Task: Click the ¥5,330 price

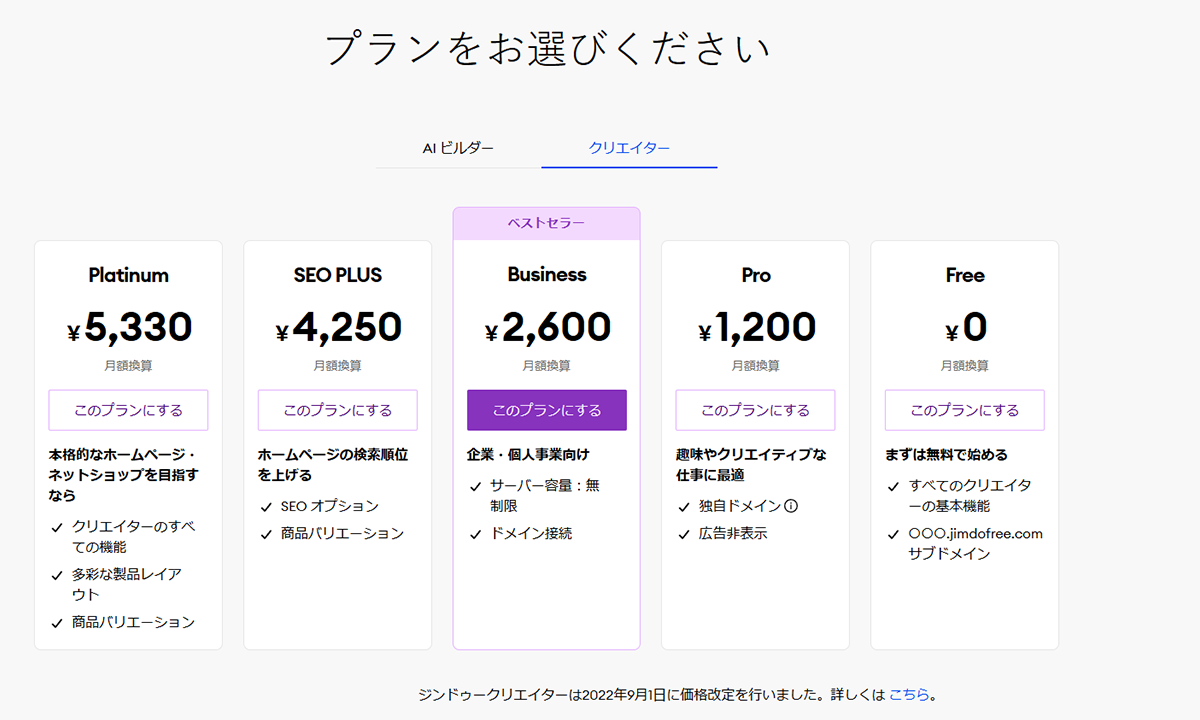Action: (130, 327)
